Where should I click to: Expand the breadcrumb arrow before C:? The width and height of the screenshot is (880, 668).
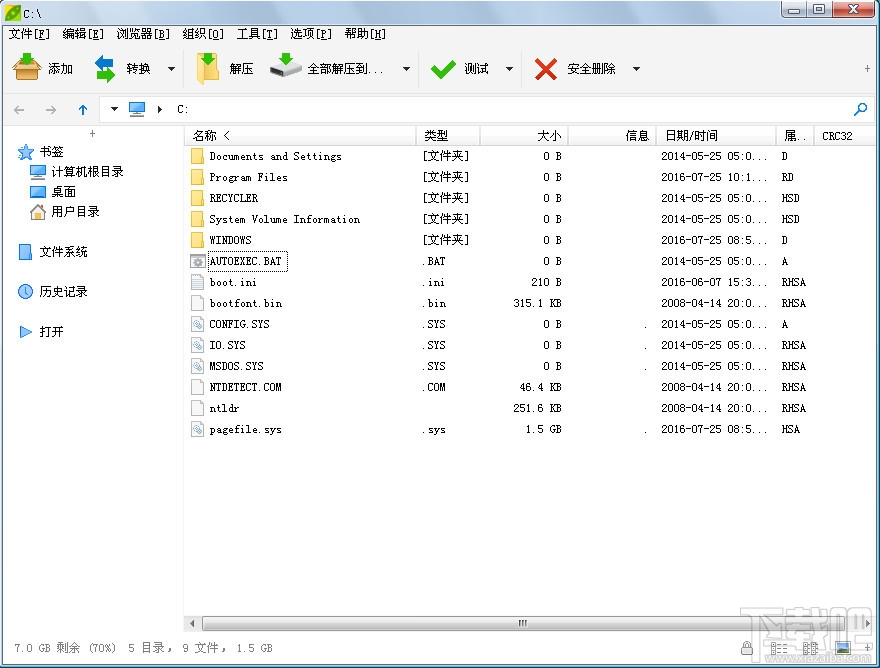tap(160, 109)
